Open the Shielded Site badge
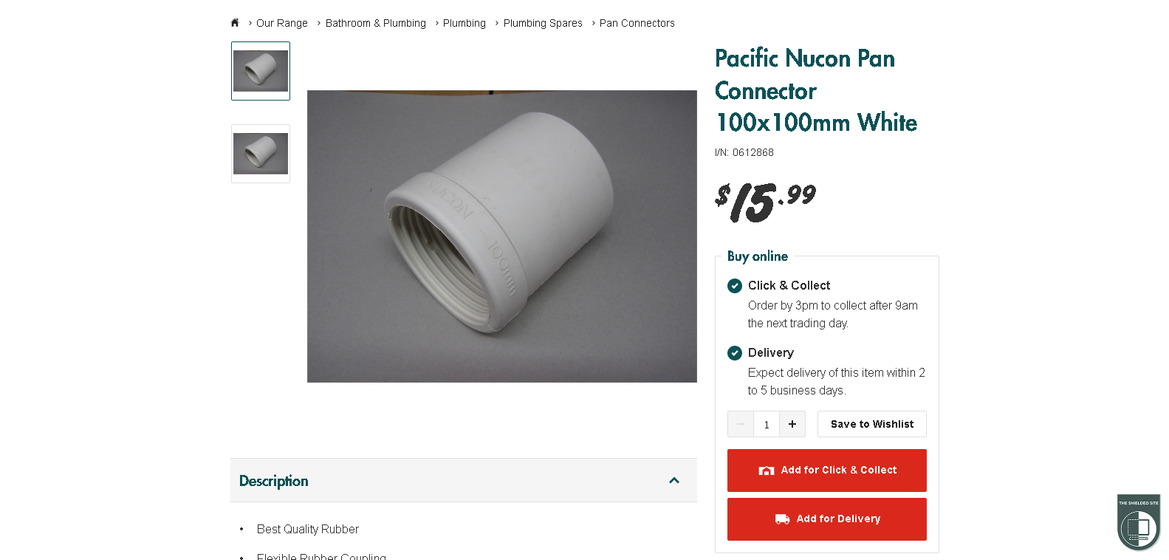 click(1138, 521)
